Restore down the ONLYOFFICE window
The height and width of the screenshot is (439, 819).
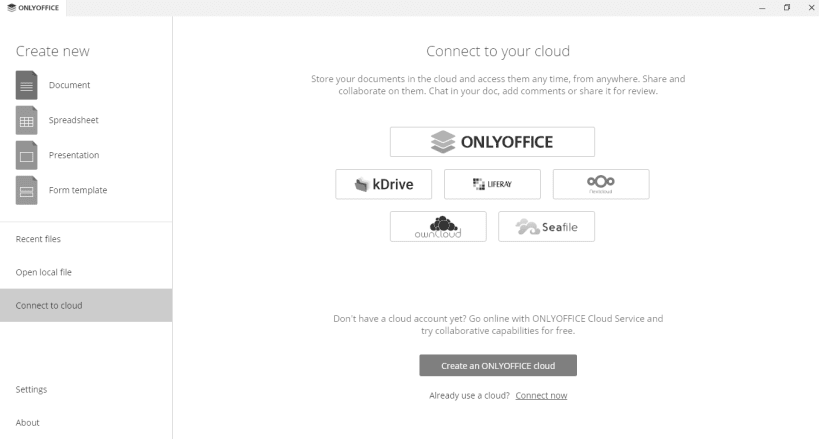787,8
